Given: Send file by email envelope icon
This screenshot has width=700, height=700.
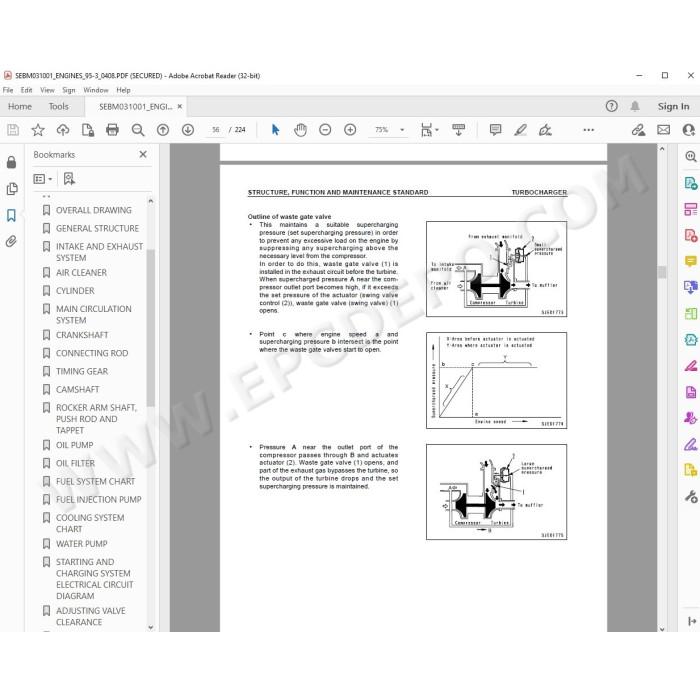Looking at the screenshot, I should (663, 130).
